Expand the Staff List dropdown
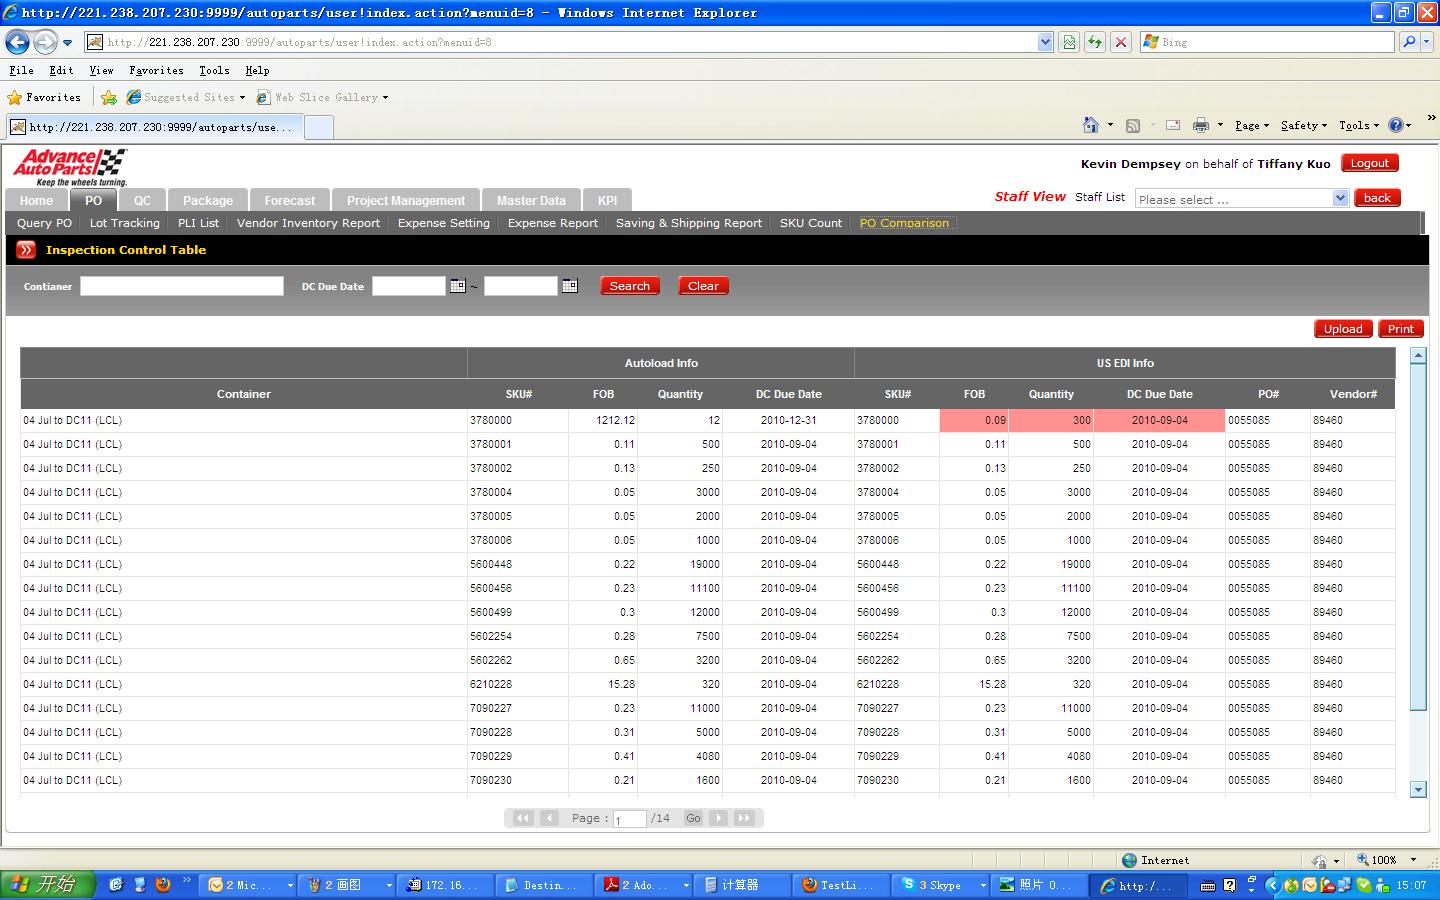1440x900 pixels. tap(1340, 199)
